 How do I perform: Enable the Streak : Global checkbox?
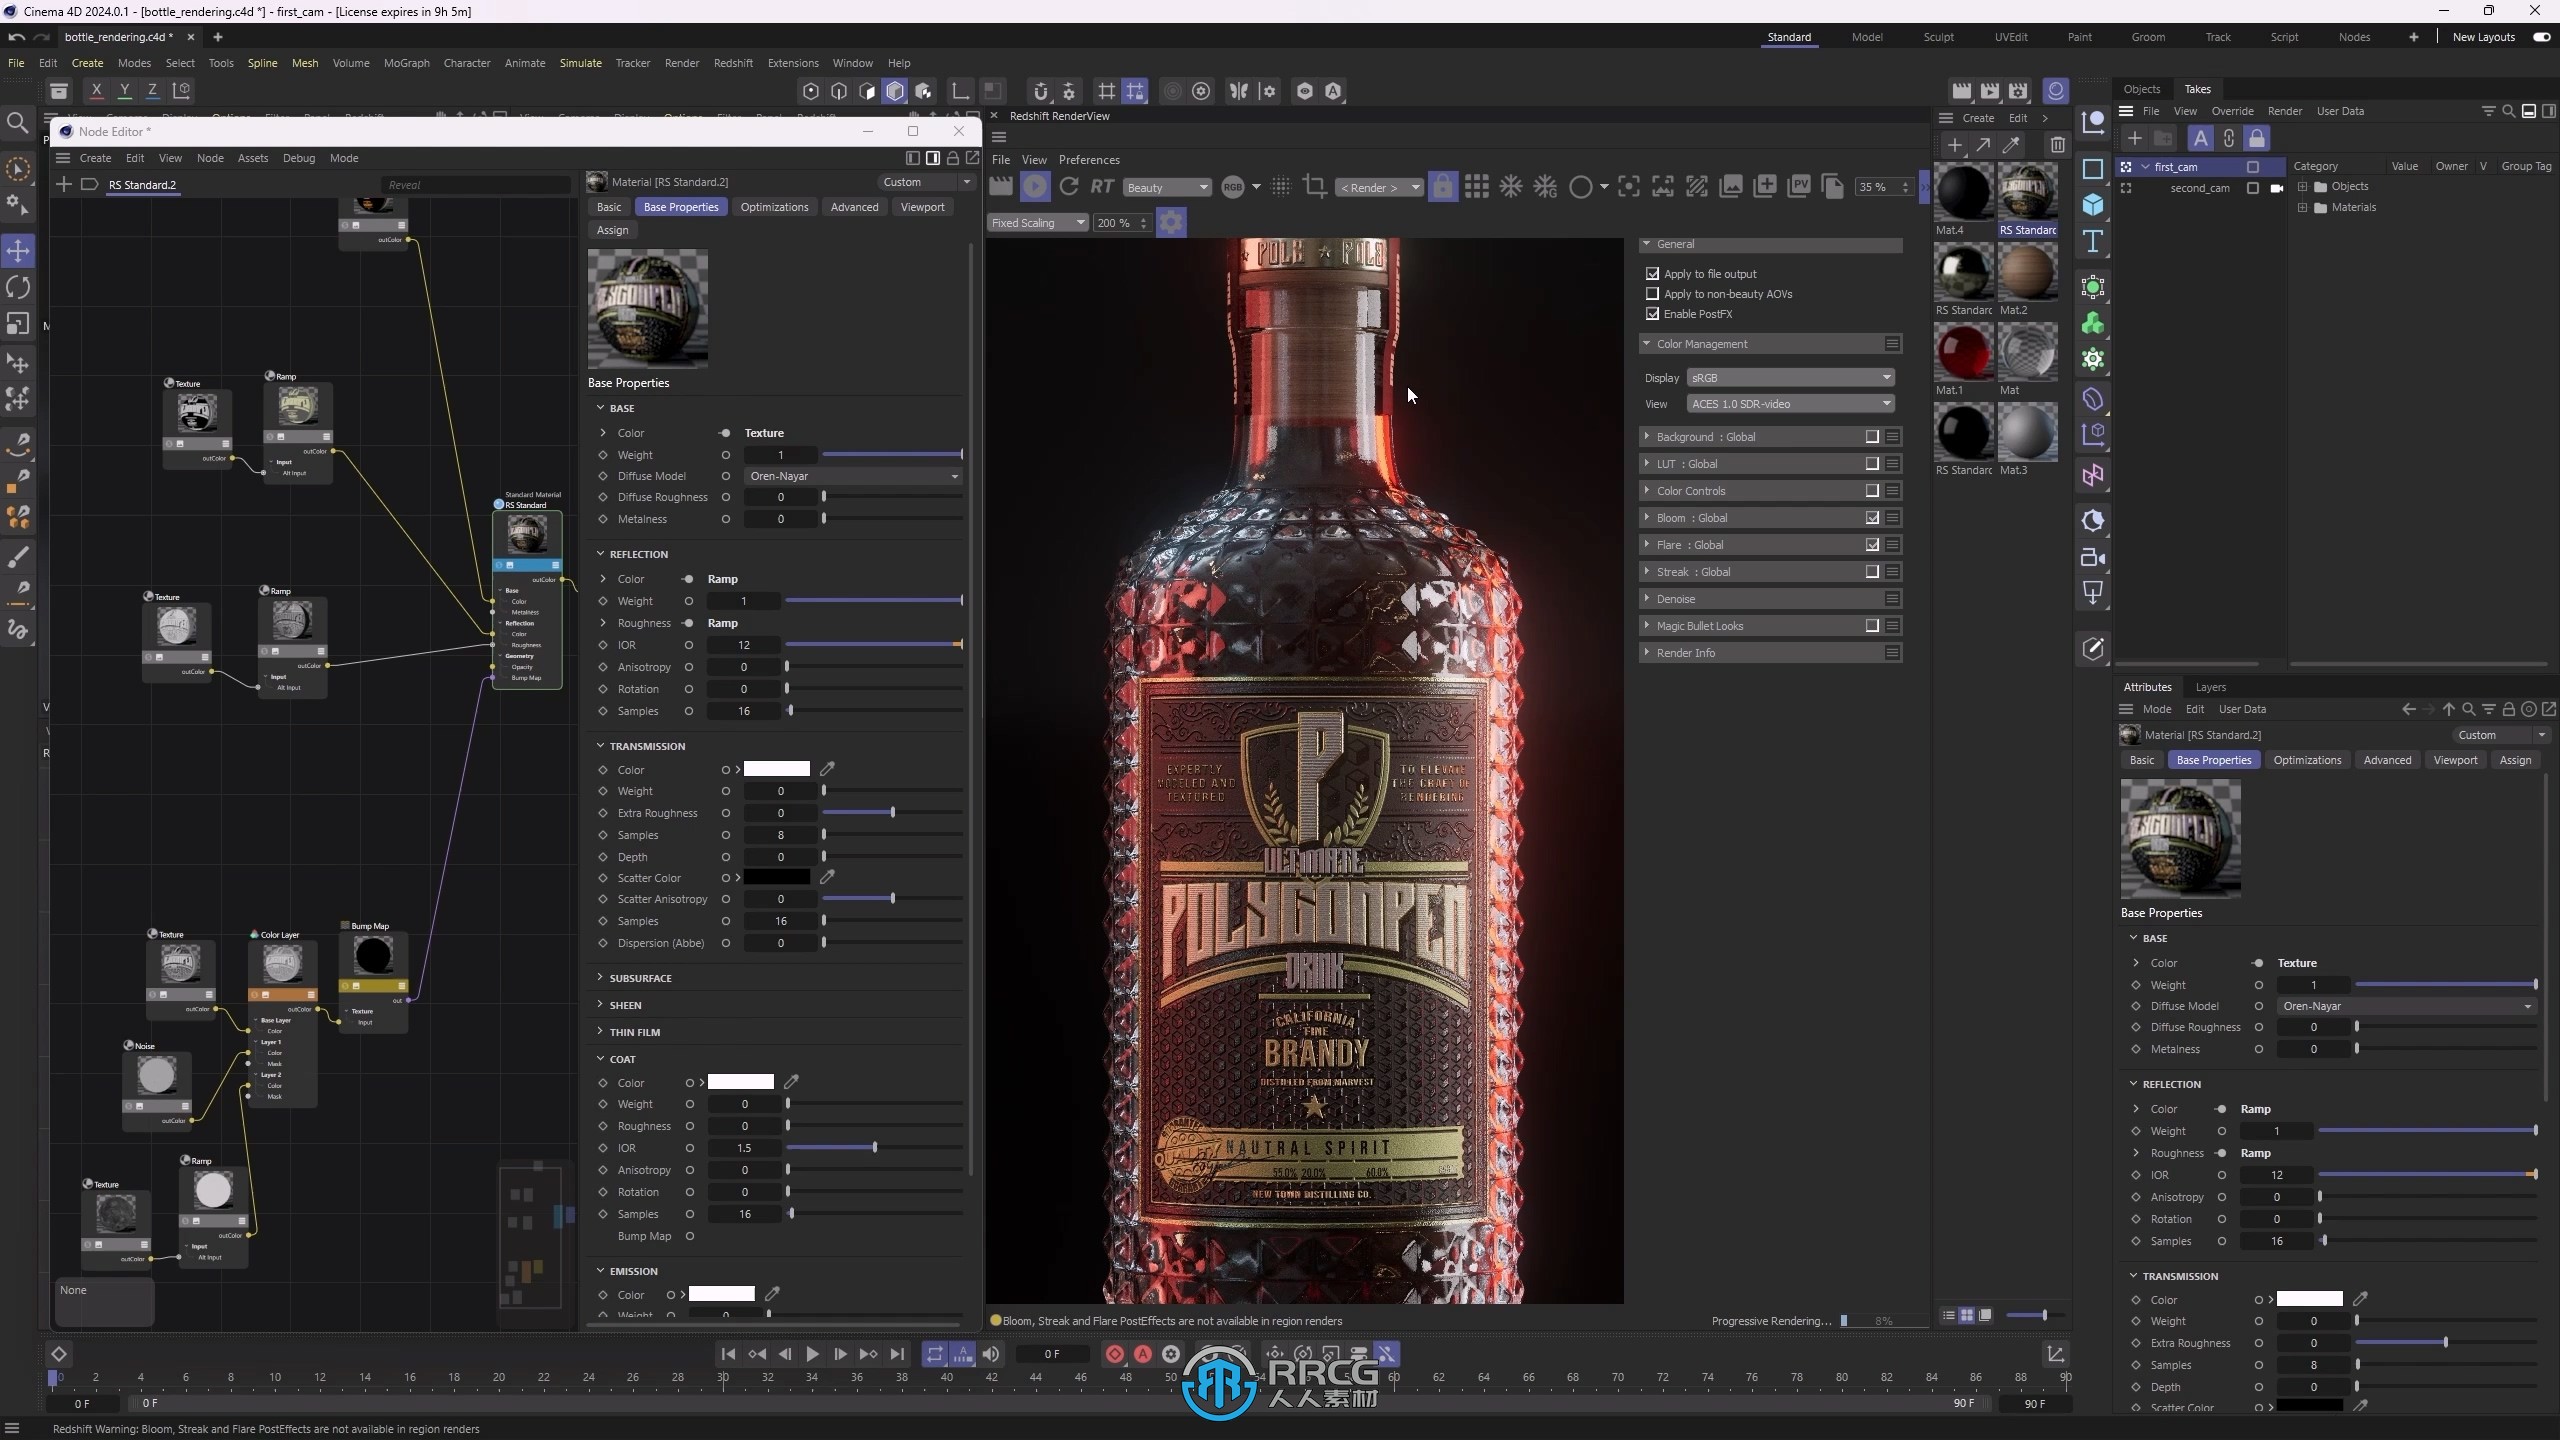1872,572
